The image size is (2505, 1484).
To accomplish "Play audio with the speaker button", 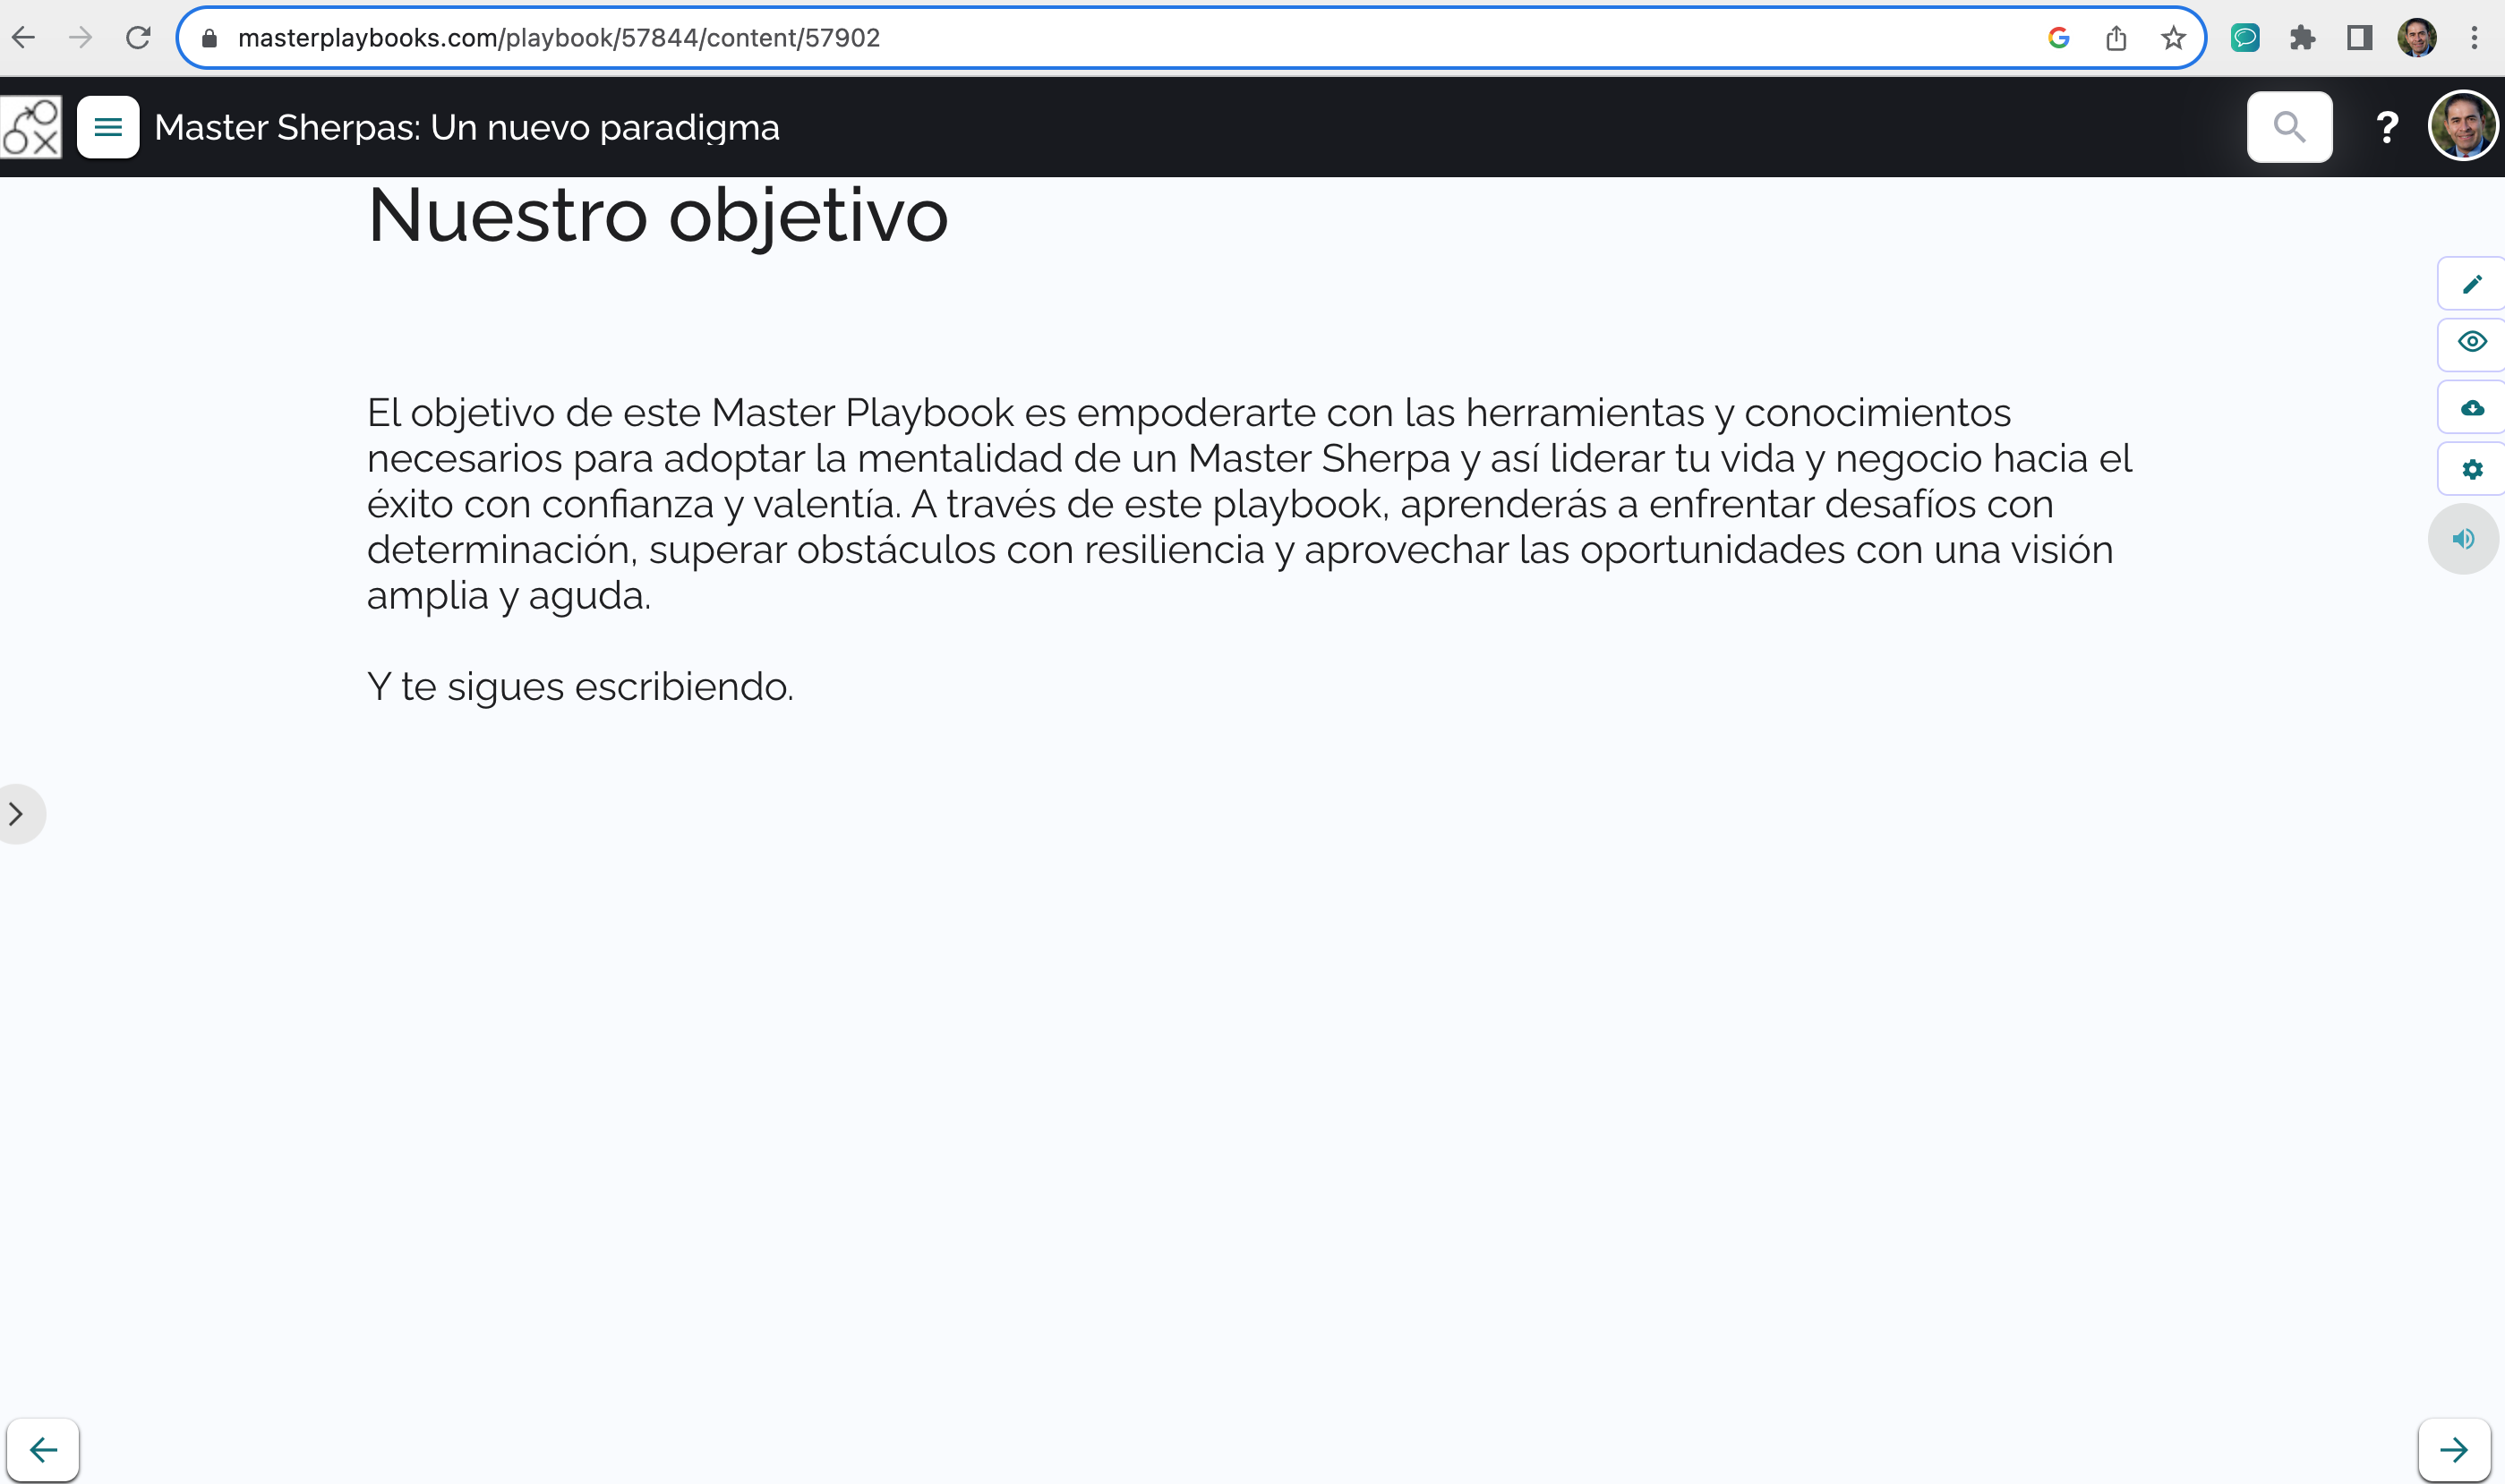I will (x=2463, y=539).
